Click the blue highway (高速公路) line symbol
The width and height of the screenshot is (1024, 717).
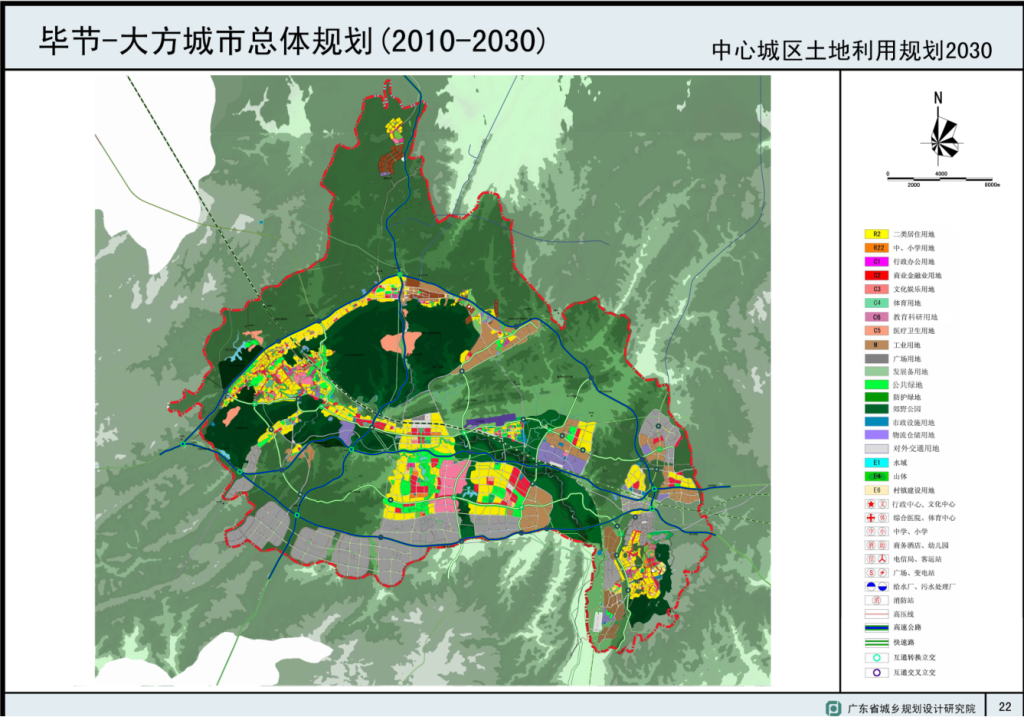point(877,628)
